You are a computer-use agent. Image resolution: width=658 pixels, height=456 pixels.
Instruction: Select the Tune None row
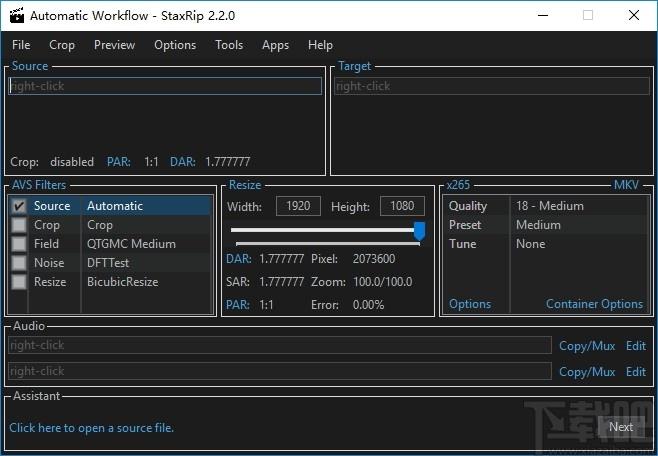[546, 244]
